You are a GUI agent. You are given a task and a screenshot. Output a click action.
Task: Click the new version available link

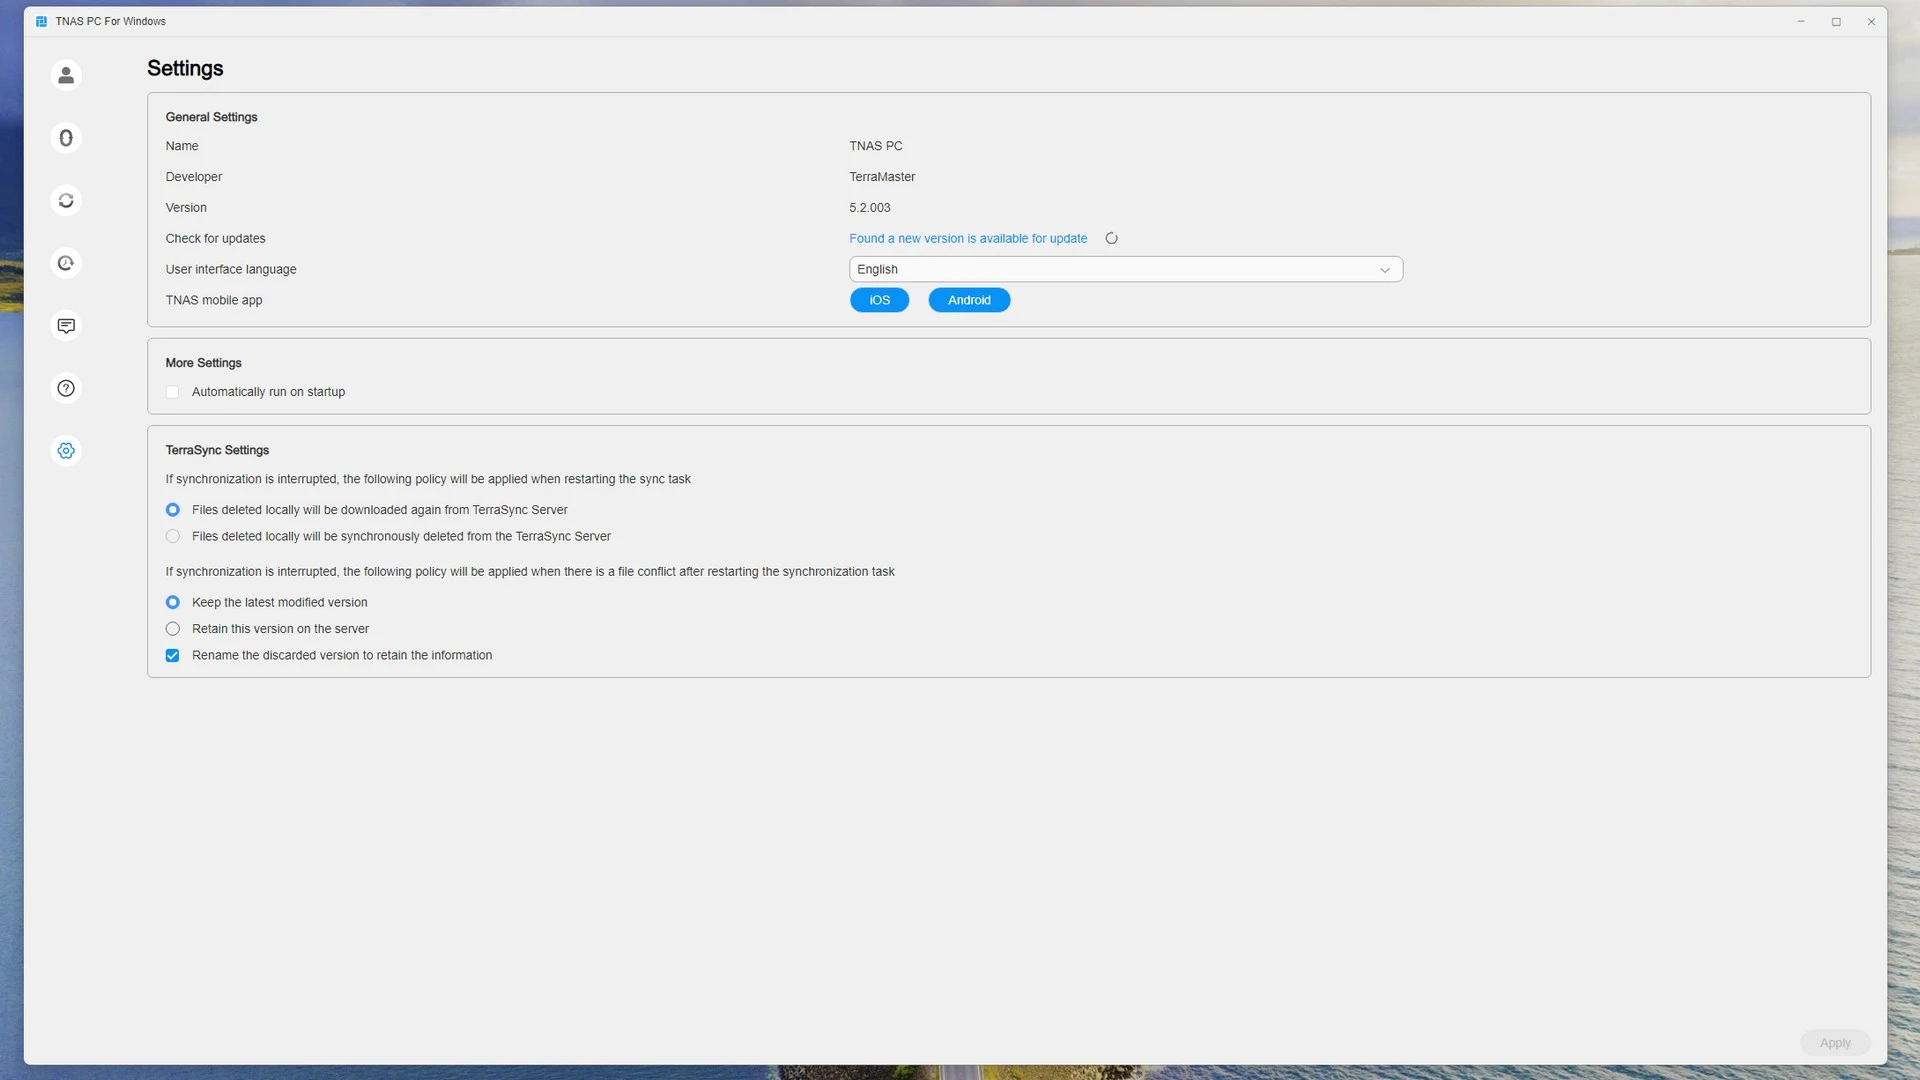point(967,238)
